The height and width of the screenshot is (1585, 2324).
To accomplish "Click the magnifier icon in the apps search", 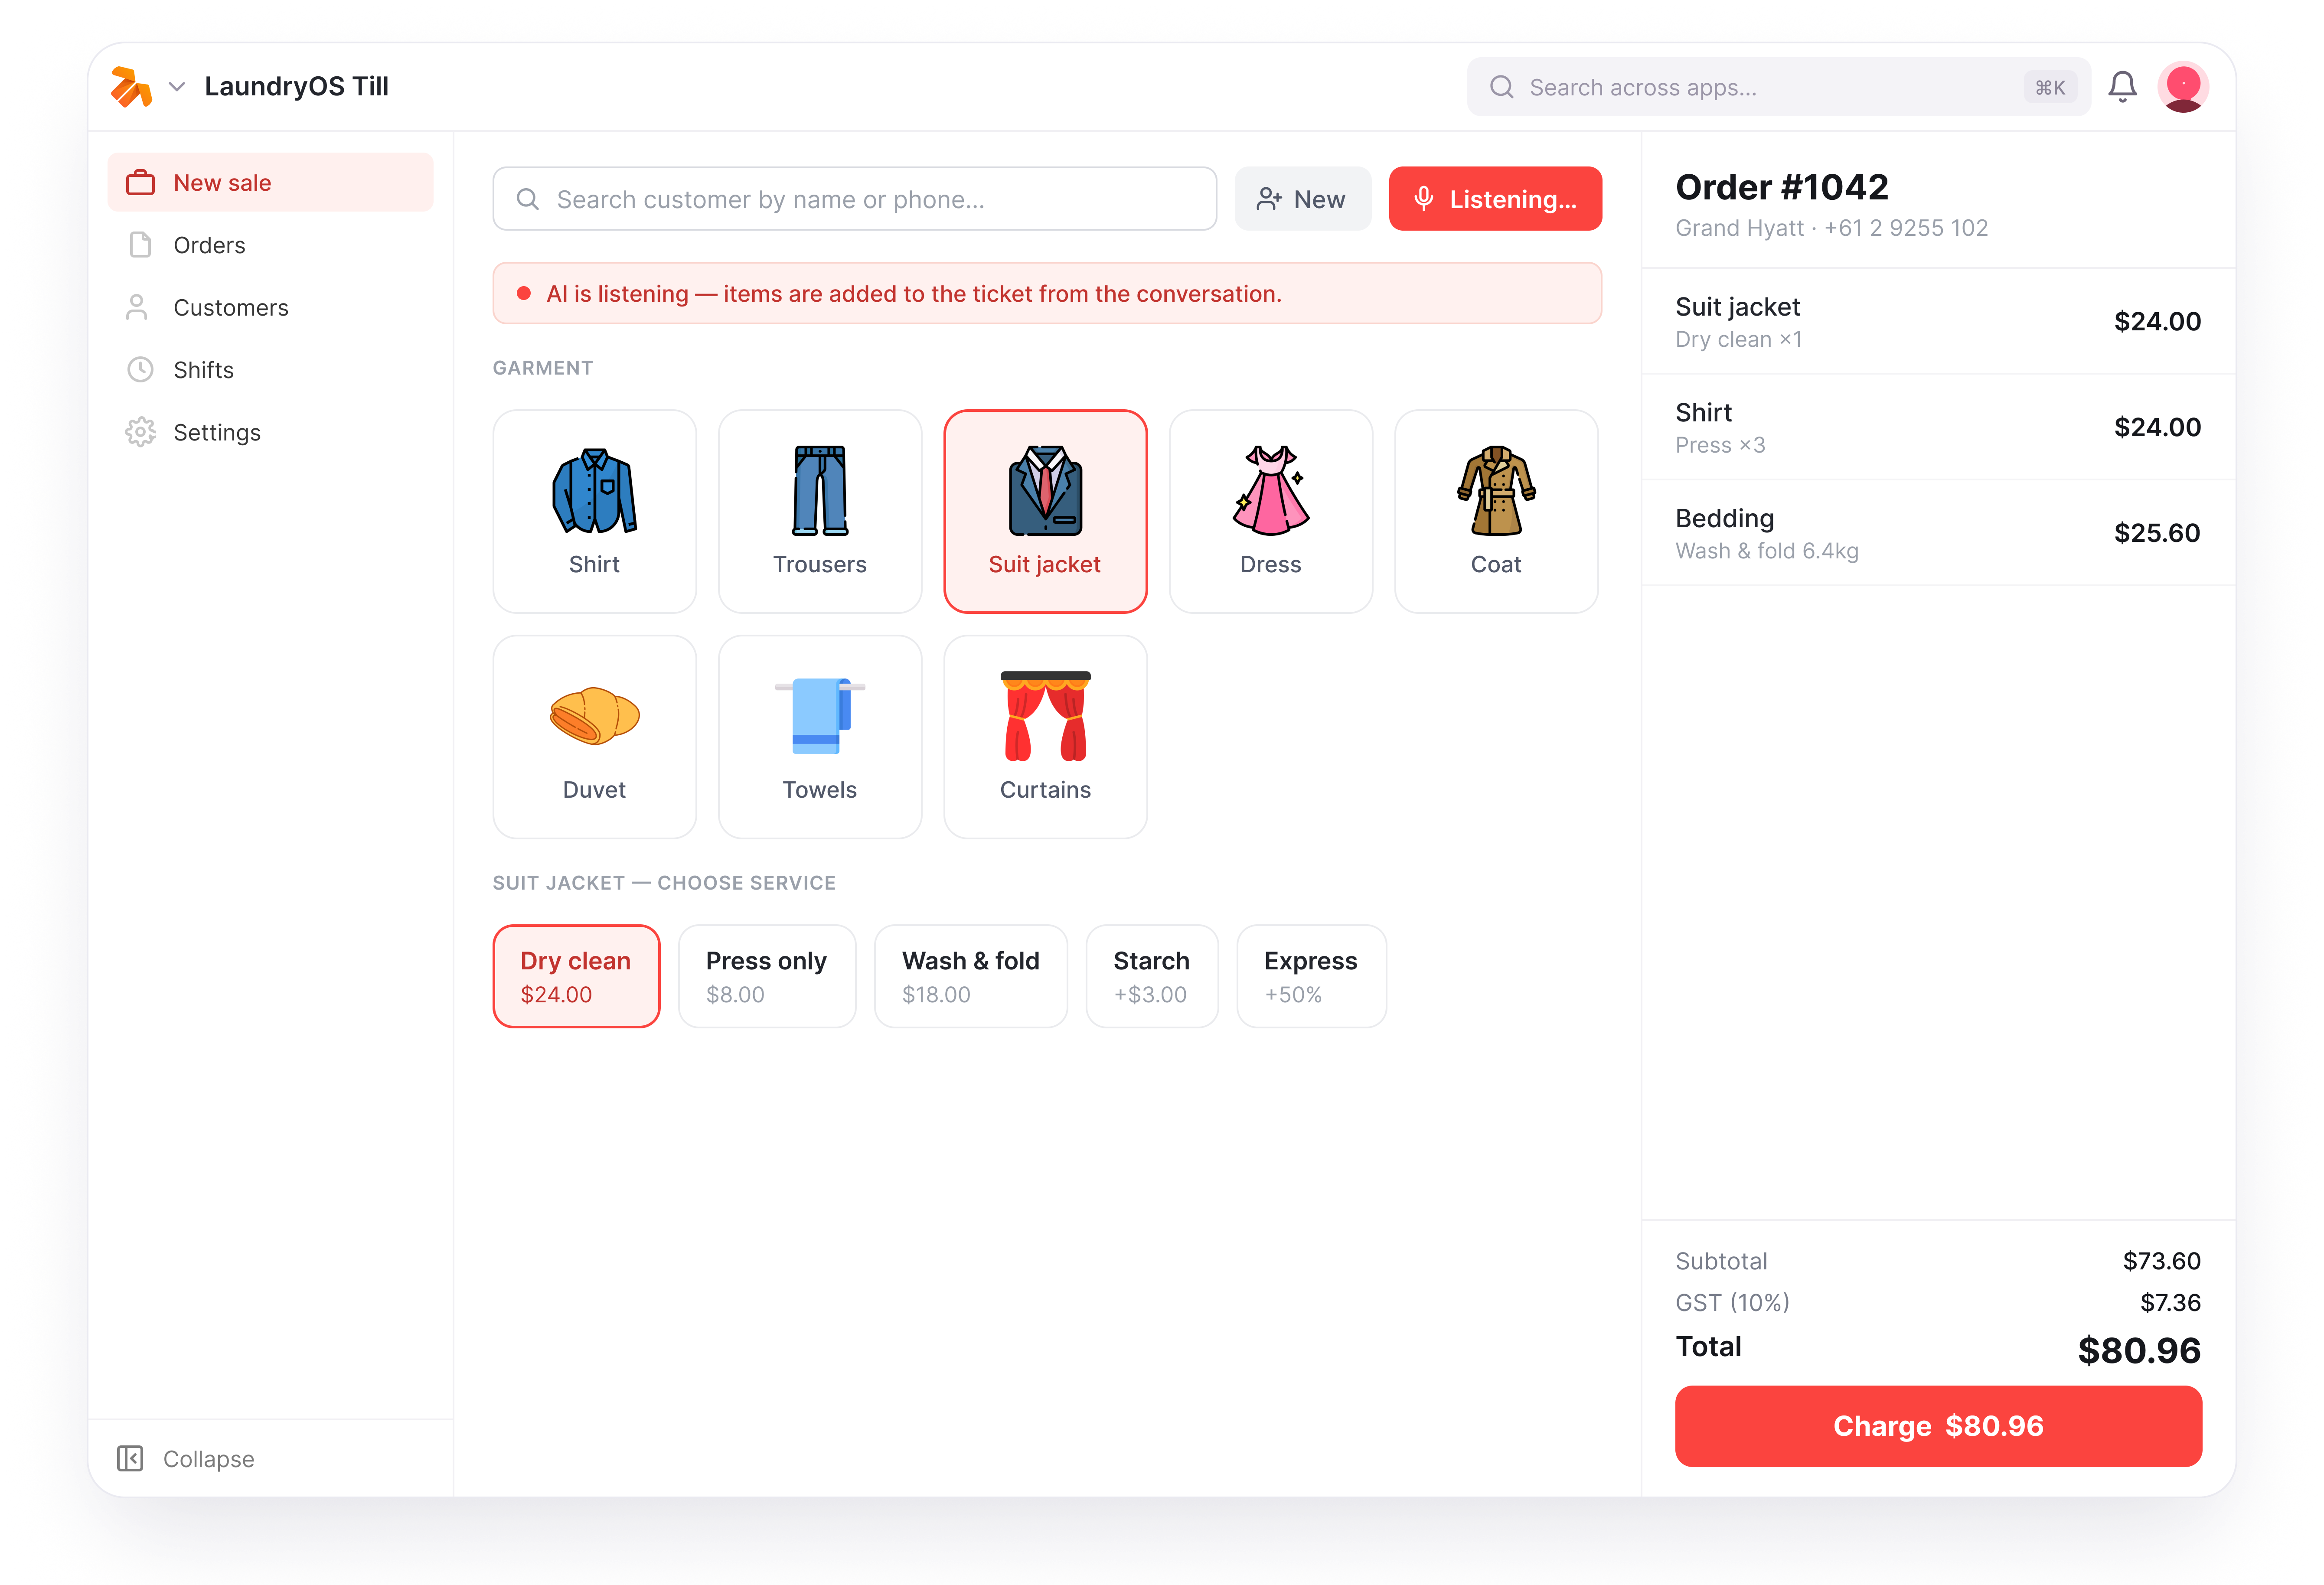I will [x=1501, y=87].
